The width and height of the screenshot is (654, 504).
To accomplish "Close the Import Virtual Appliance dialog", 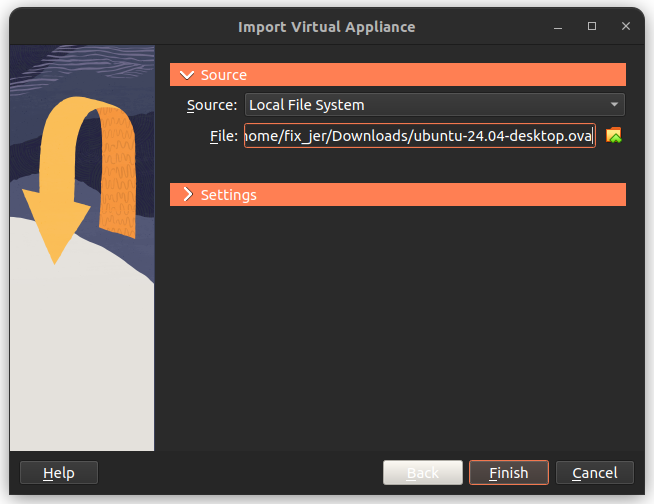I will [626, 26].
